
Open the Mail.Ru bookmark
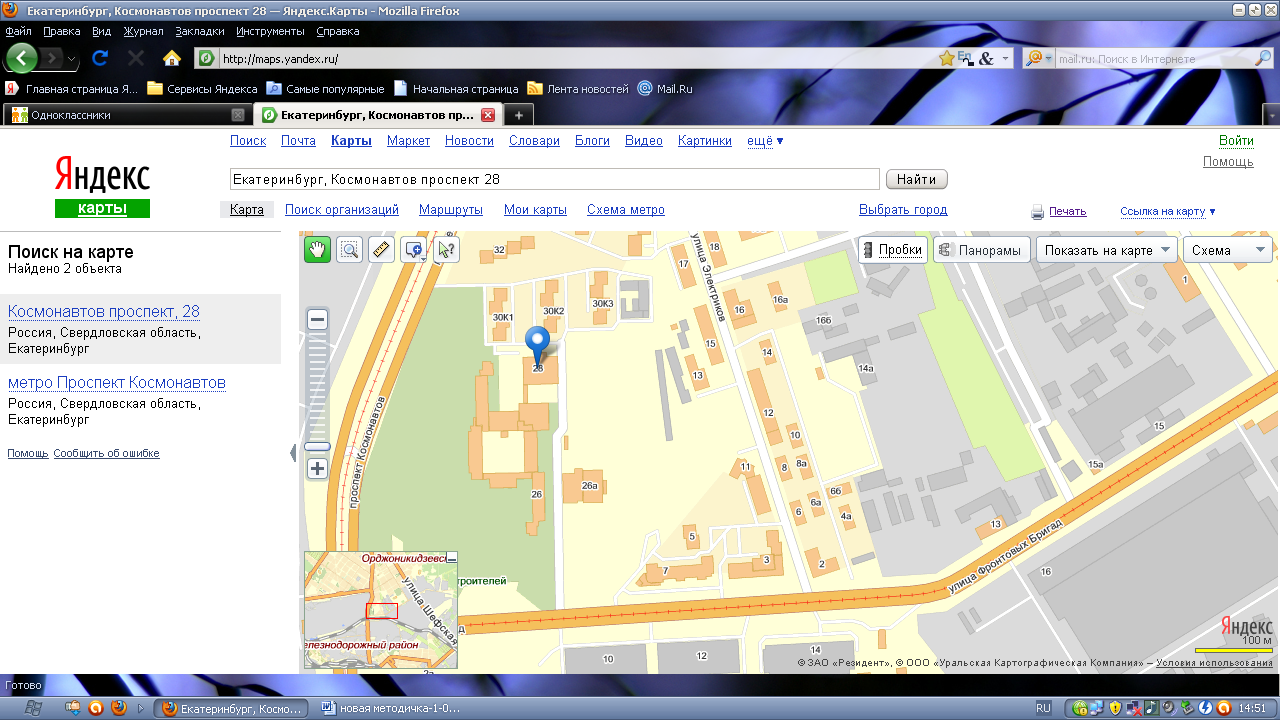point(665,89)
